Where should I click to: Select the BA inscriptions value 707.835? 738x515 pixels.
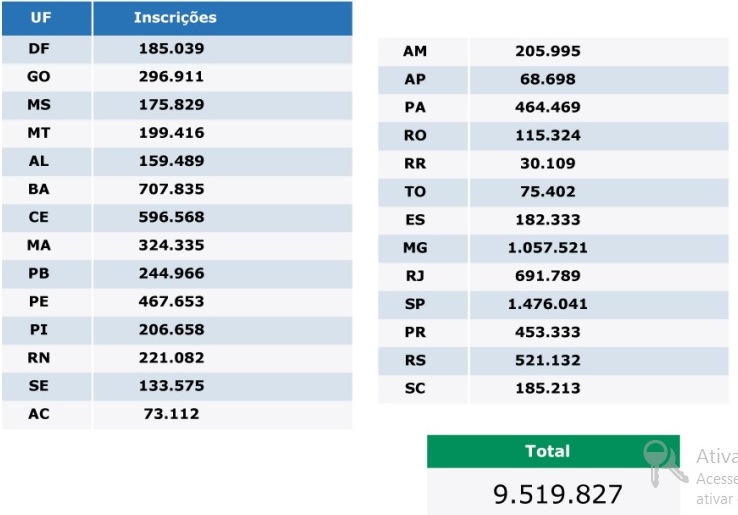pyautogui.click(x=172, y=189)
